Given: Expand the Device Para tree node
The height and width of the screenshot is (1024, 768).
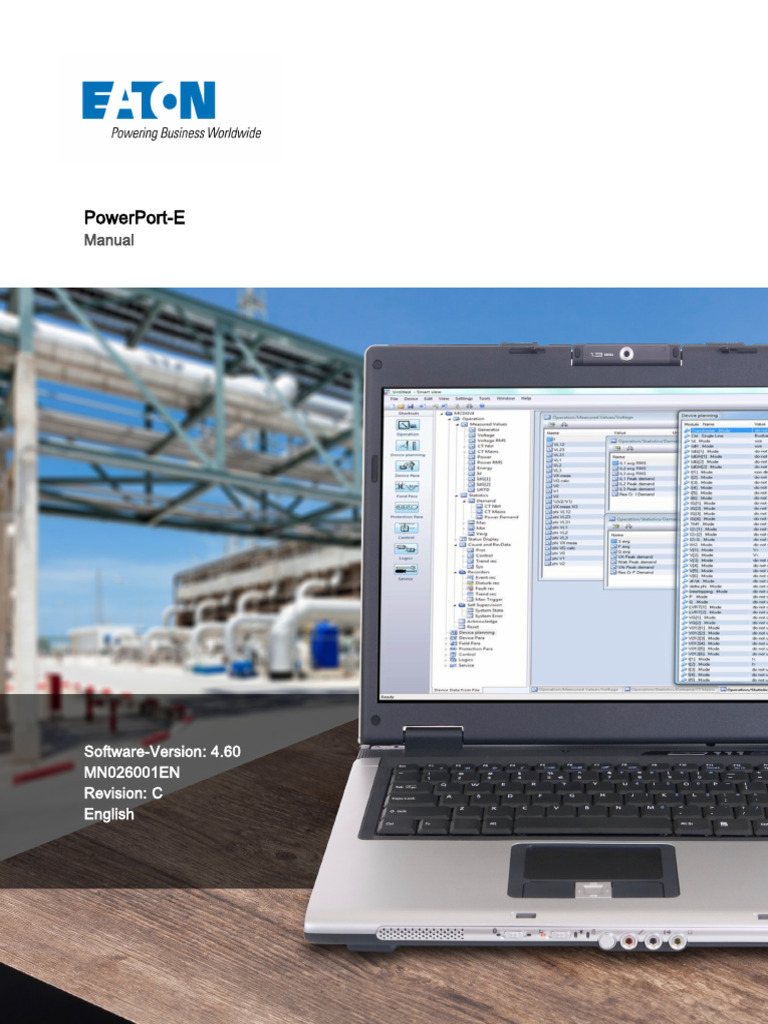Looking at the screenshot, I should point(446,638).
